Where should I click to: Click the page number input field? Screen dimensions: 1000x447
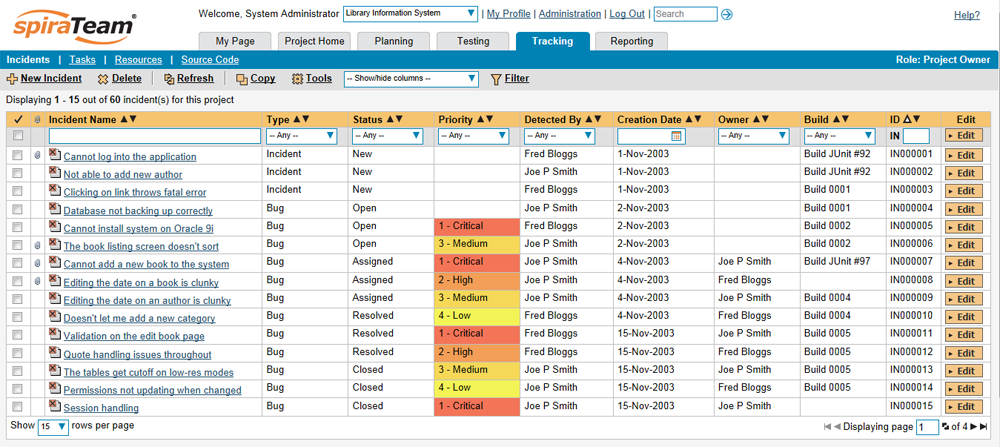pyautogui.click(x=927, y=427)
